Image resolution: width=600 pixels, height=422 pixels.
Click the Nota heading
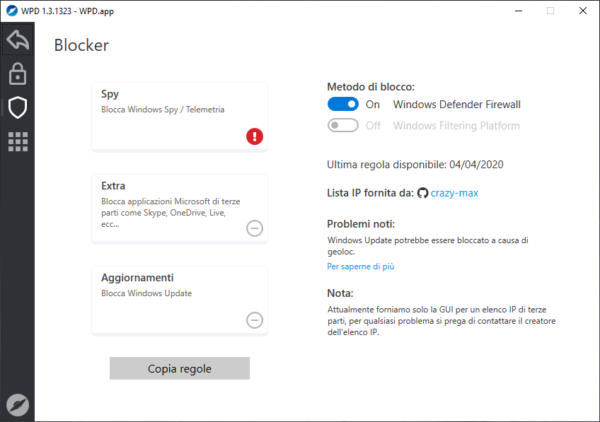point(340,293)
